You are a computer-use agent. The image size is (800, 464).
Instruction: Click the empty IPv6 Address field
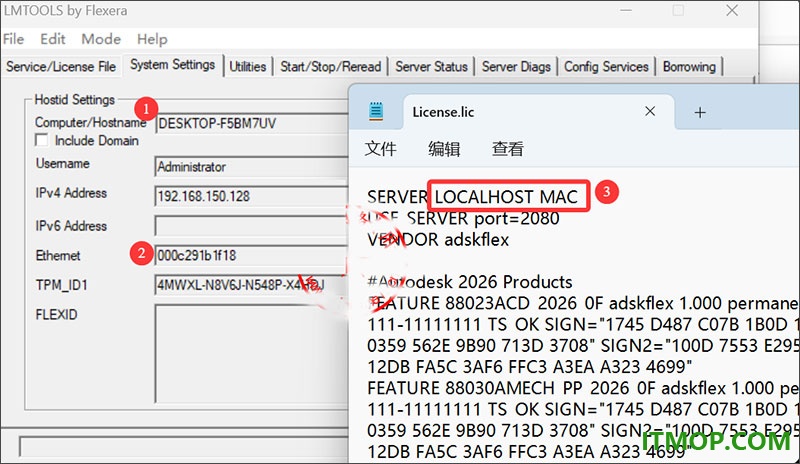[x=252, y=226]
